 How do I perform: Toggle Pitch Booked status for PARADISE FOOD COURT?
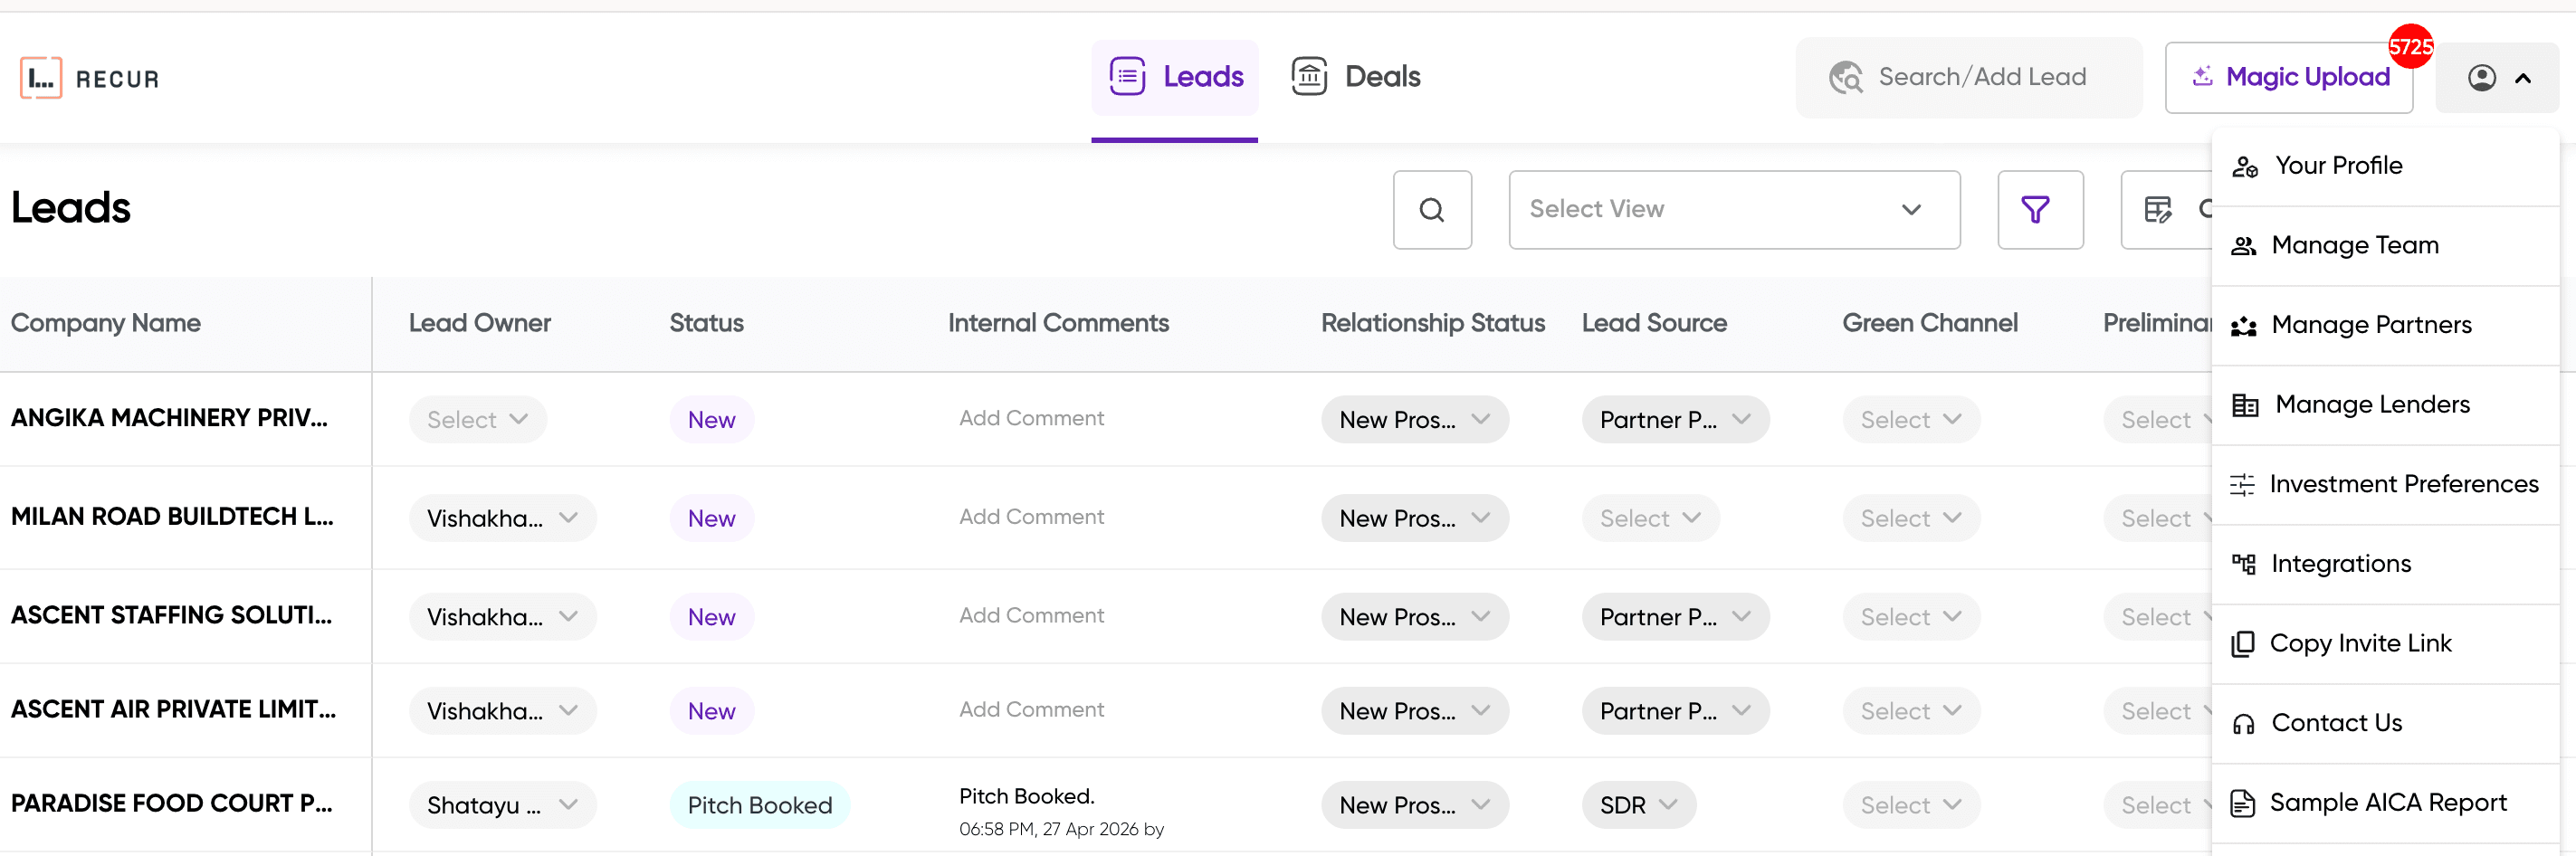tap(759, 804)
